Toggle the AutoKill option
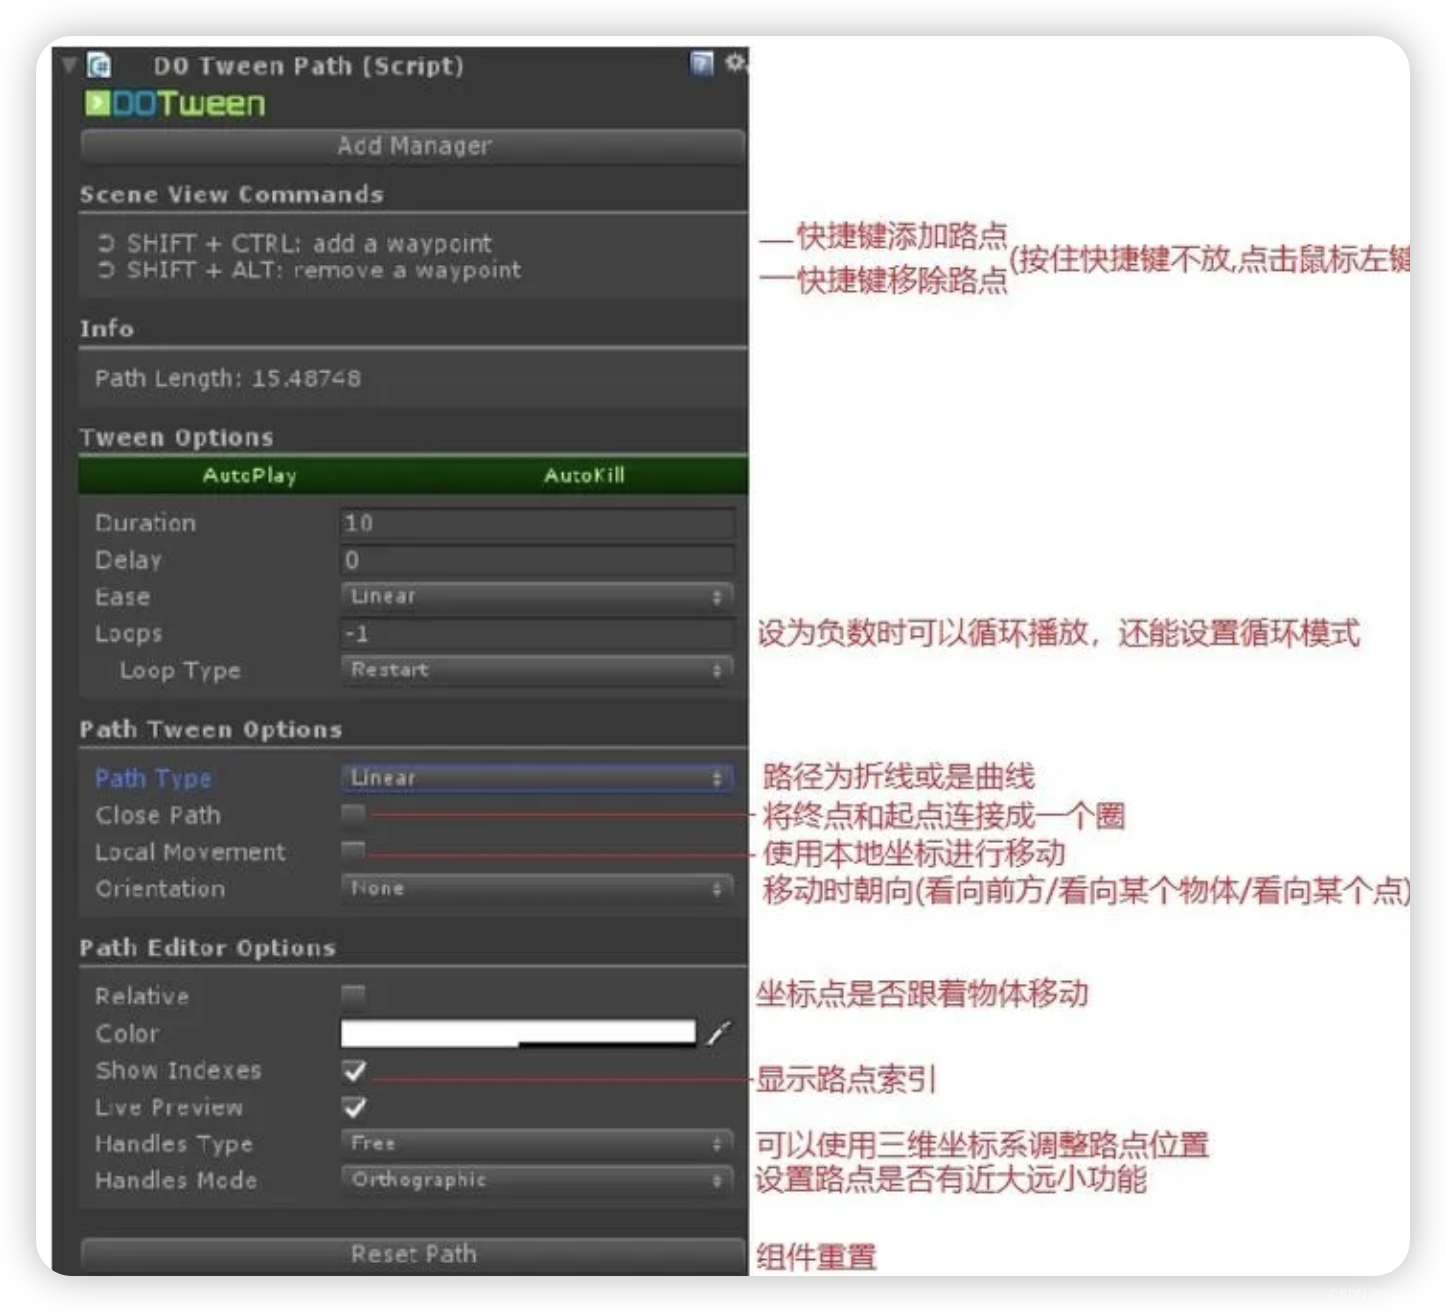Viewport: 1446px width, 1312px height. (x=584, y=475)
